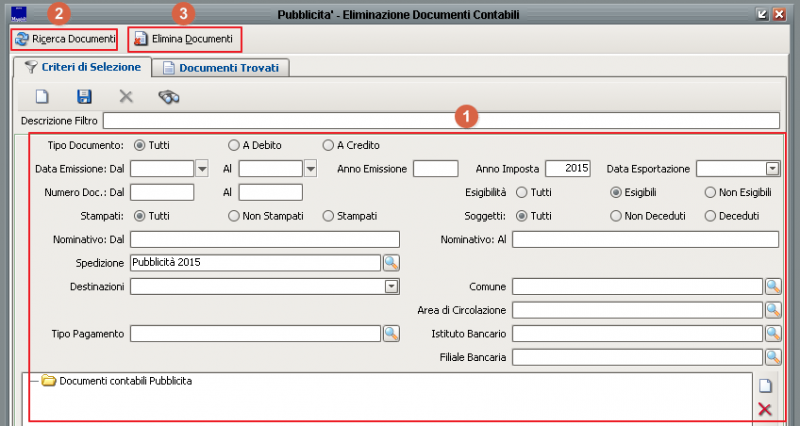
Task: Select the Non Esigibili radio button
Action: (x=711, y=192)
